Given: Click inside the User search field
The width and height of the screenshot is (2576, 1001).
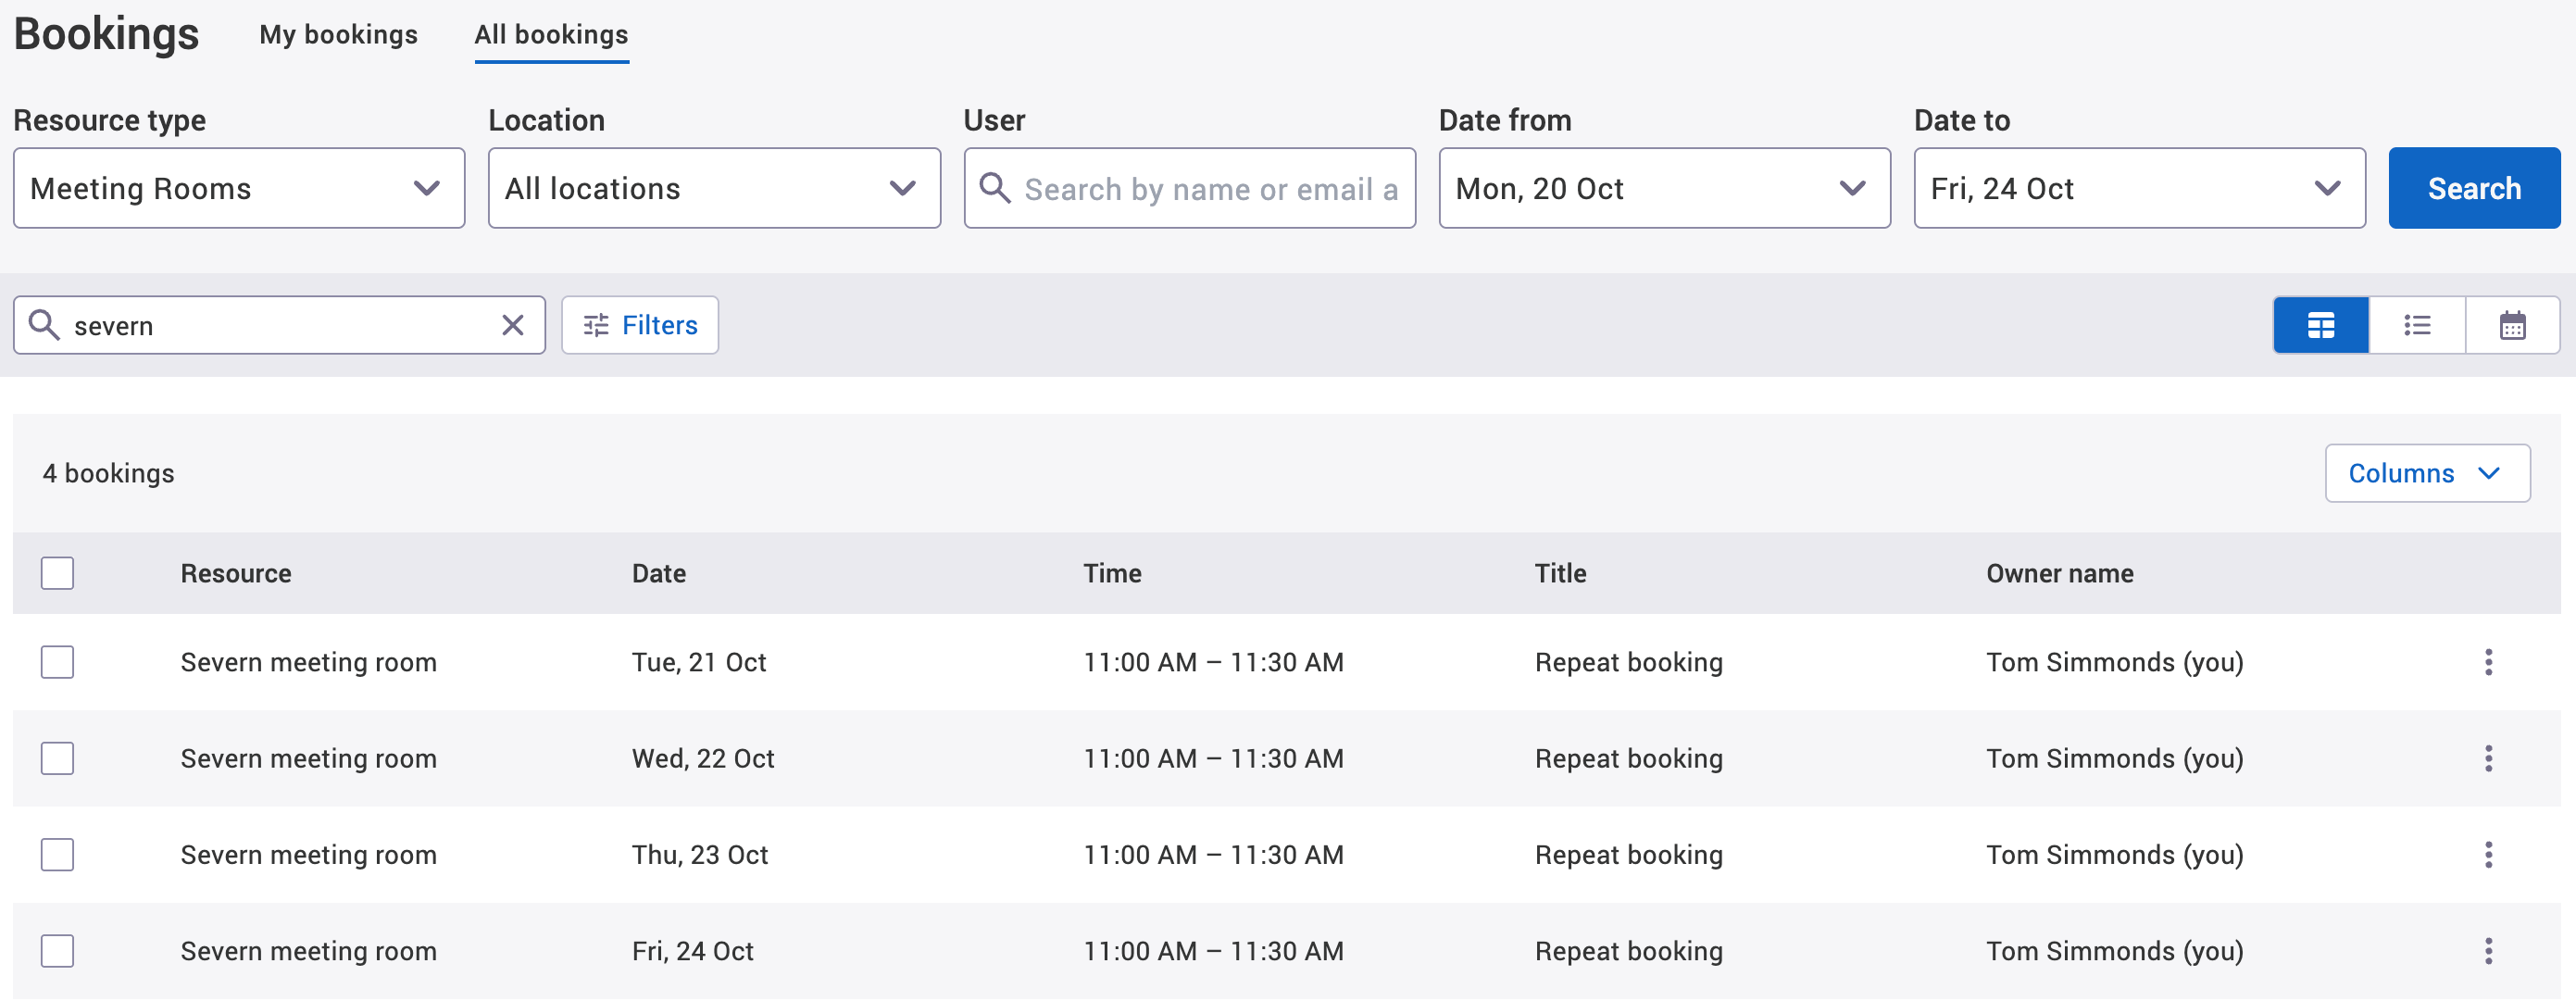Looking at the screenshot, I should coord(1200,188).
